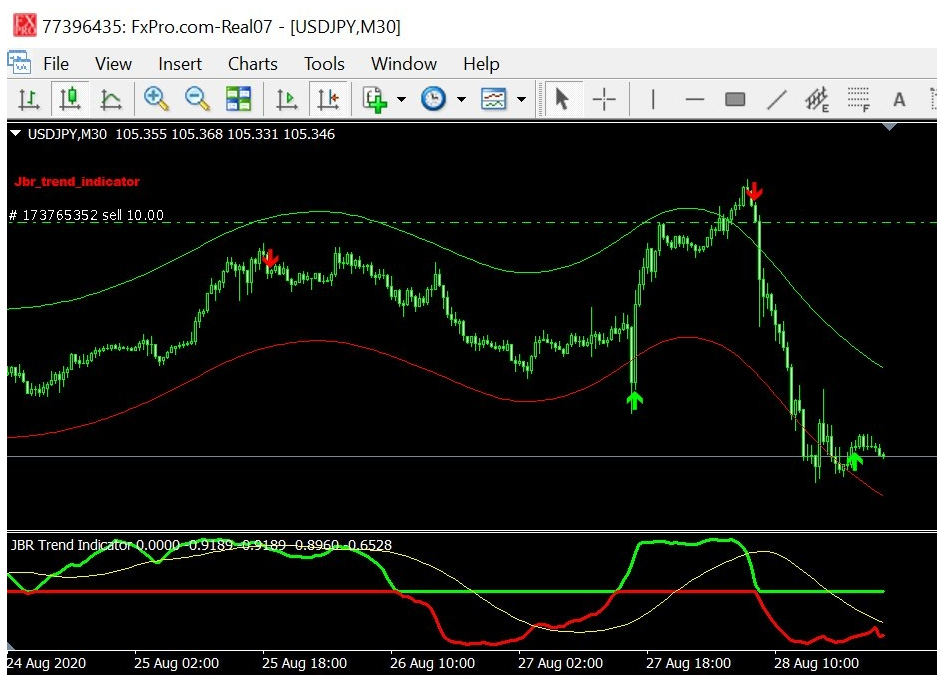Toggle chart shift from right border

tap(328, 99)
